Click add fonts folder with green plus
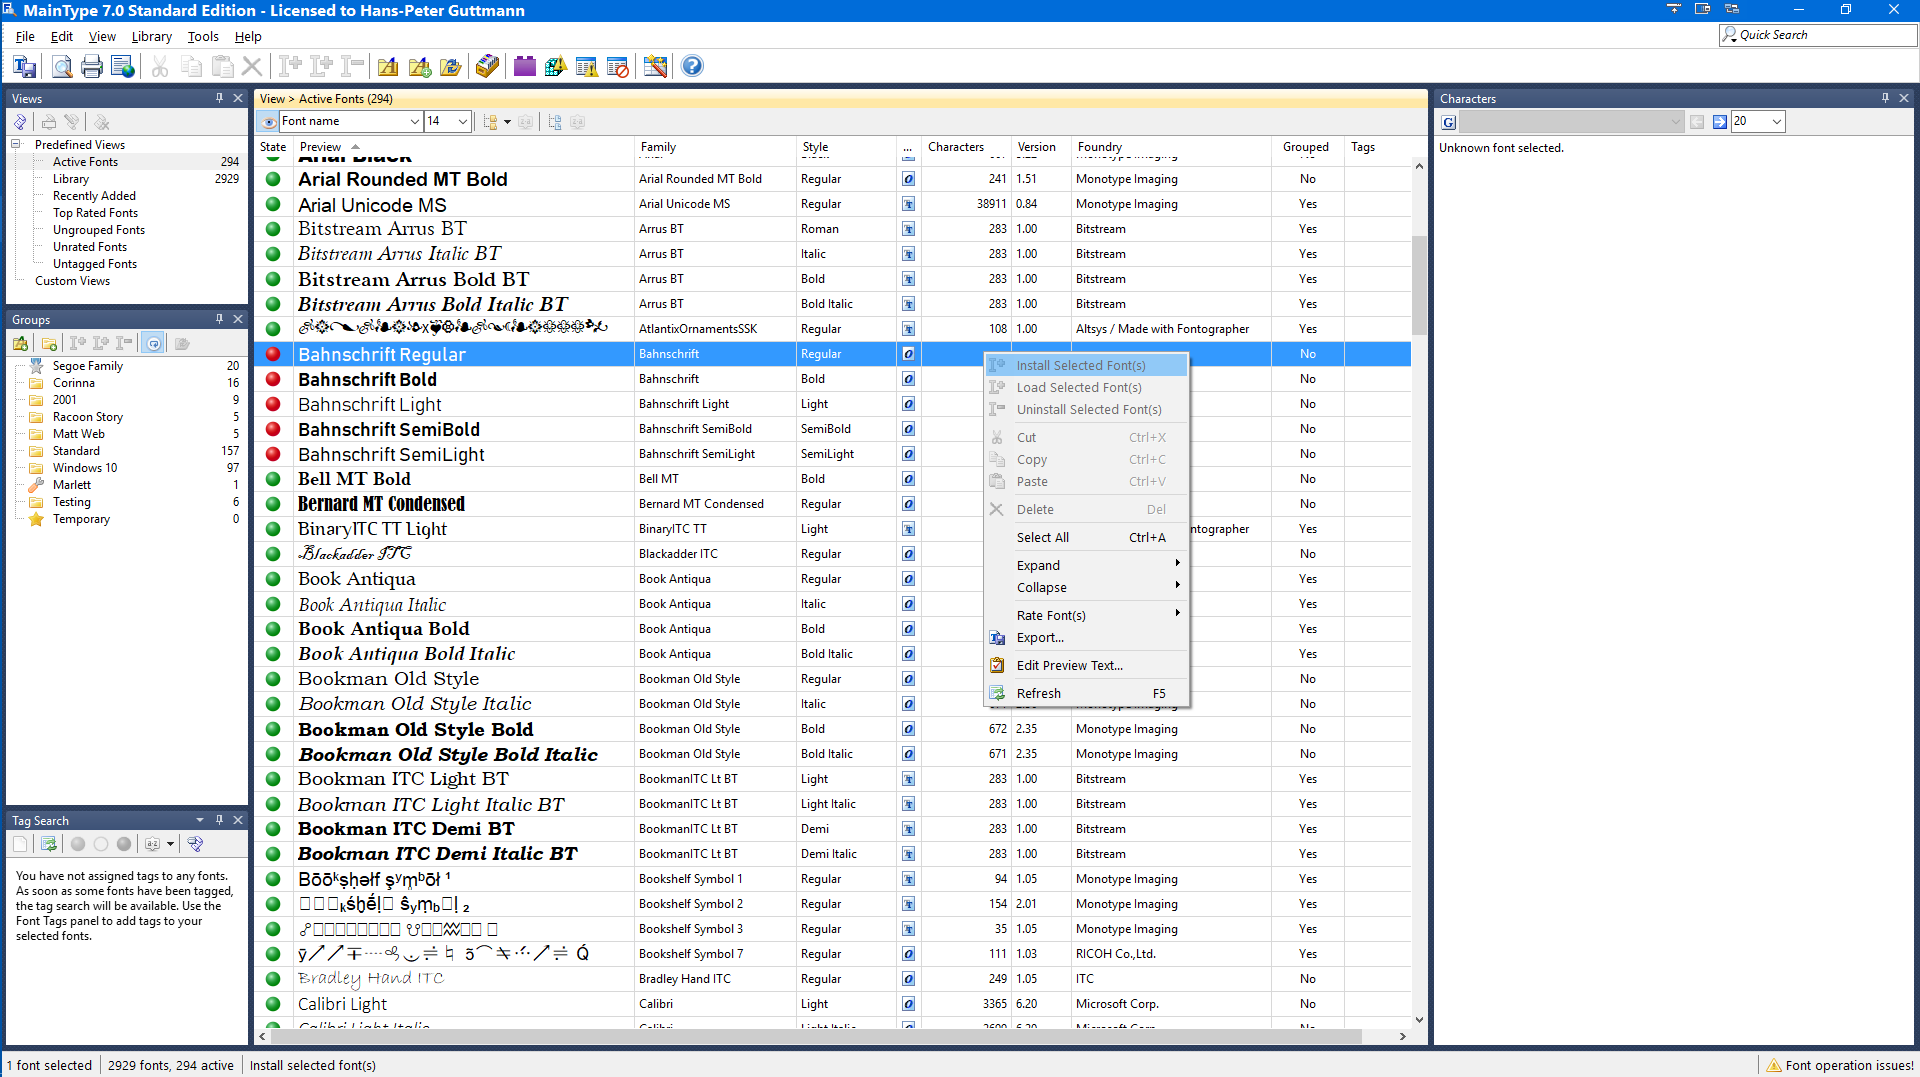 pyautogui.click(x=420, y=67)
